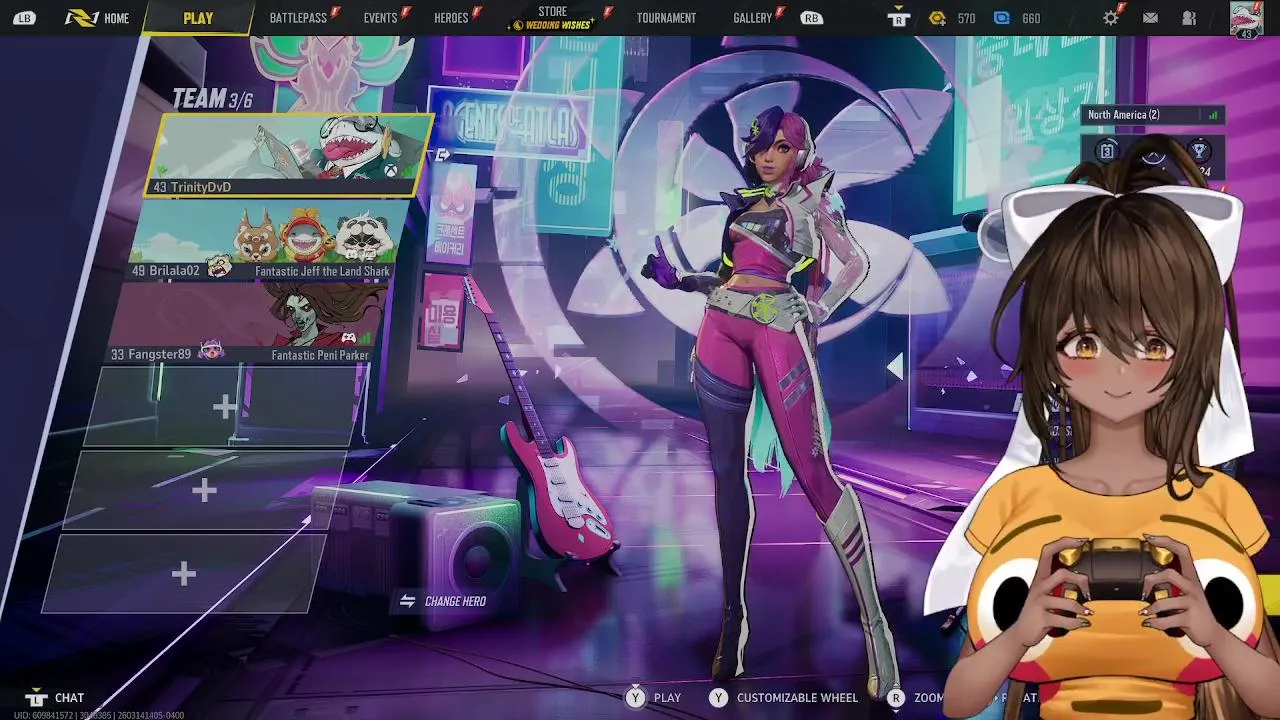Click the PLAY prompt at bottom
Image resolution: width=1280 pixels, height=720 pixels.
point(667,698)
